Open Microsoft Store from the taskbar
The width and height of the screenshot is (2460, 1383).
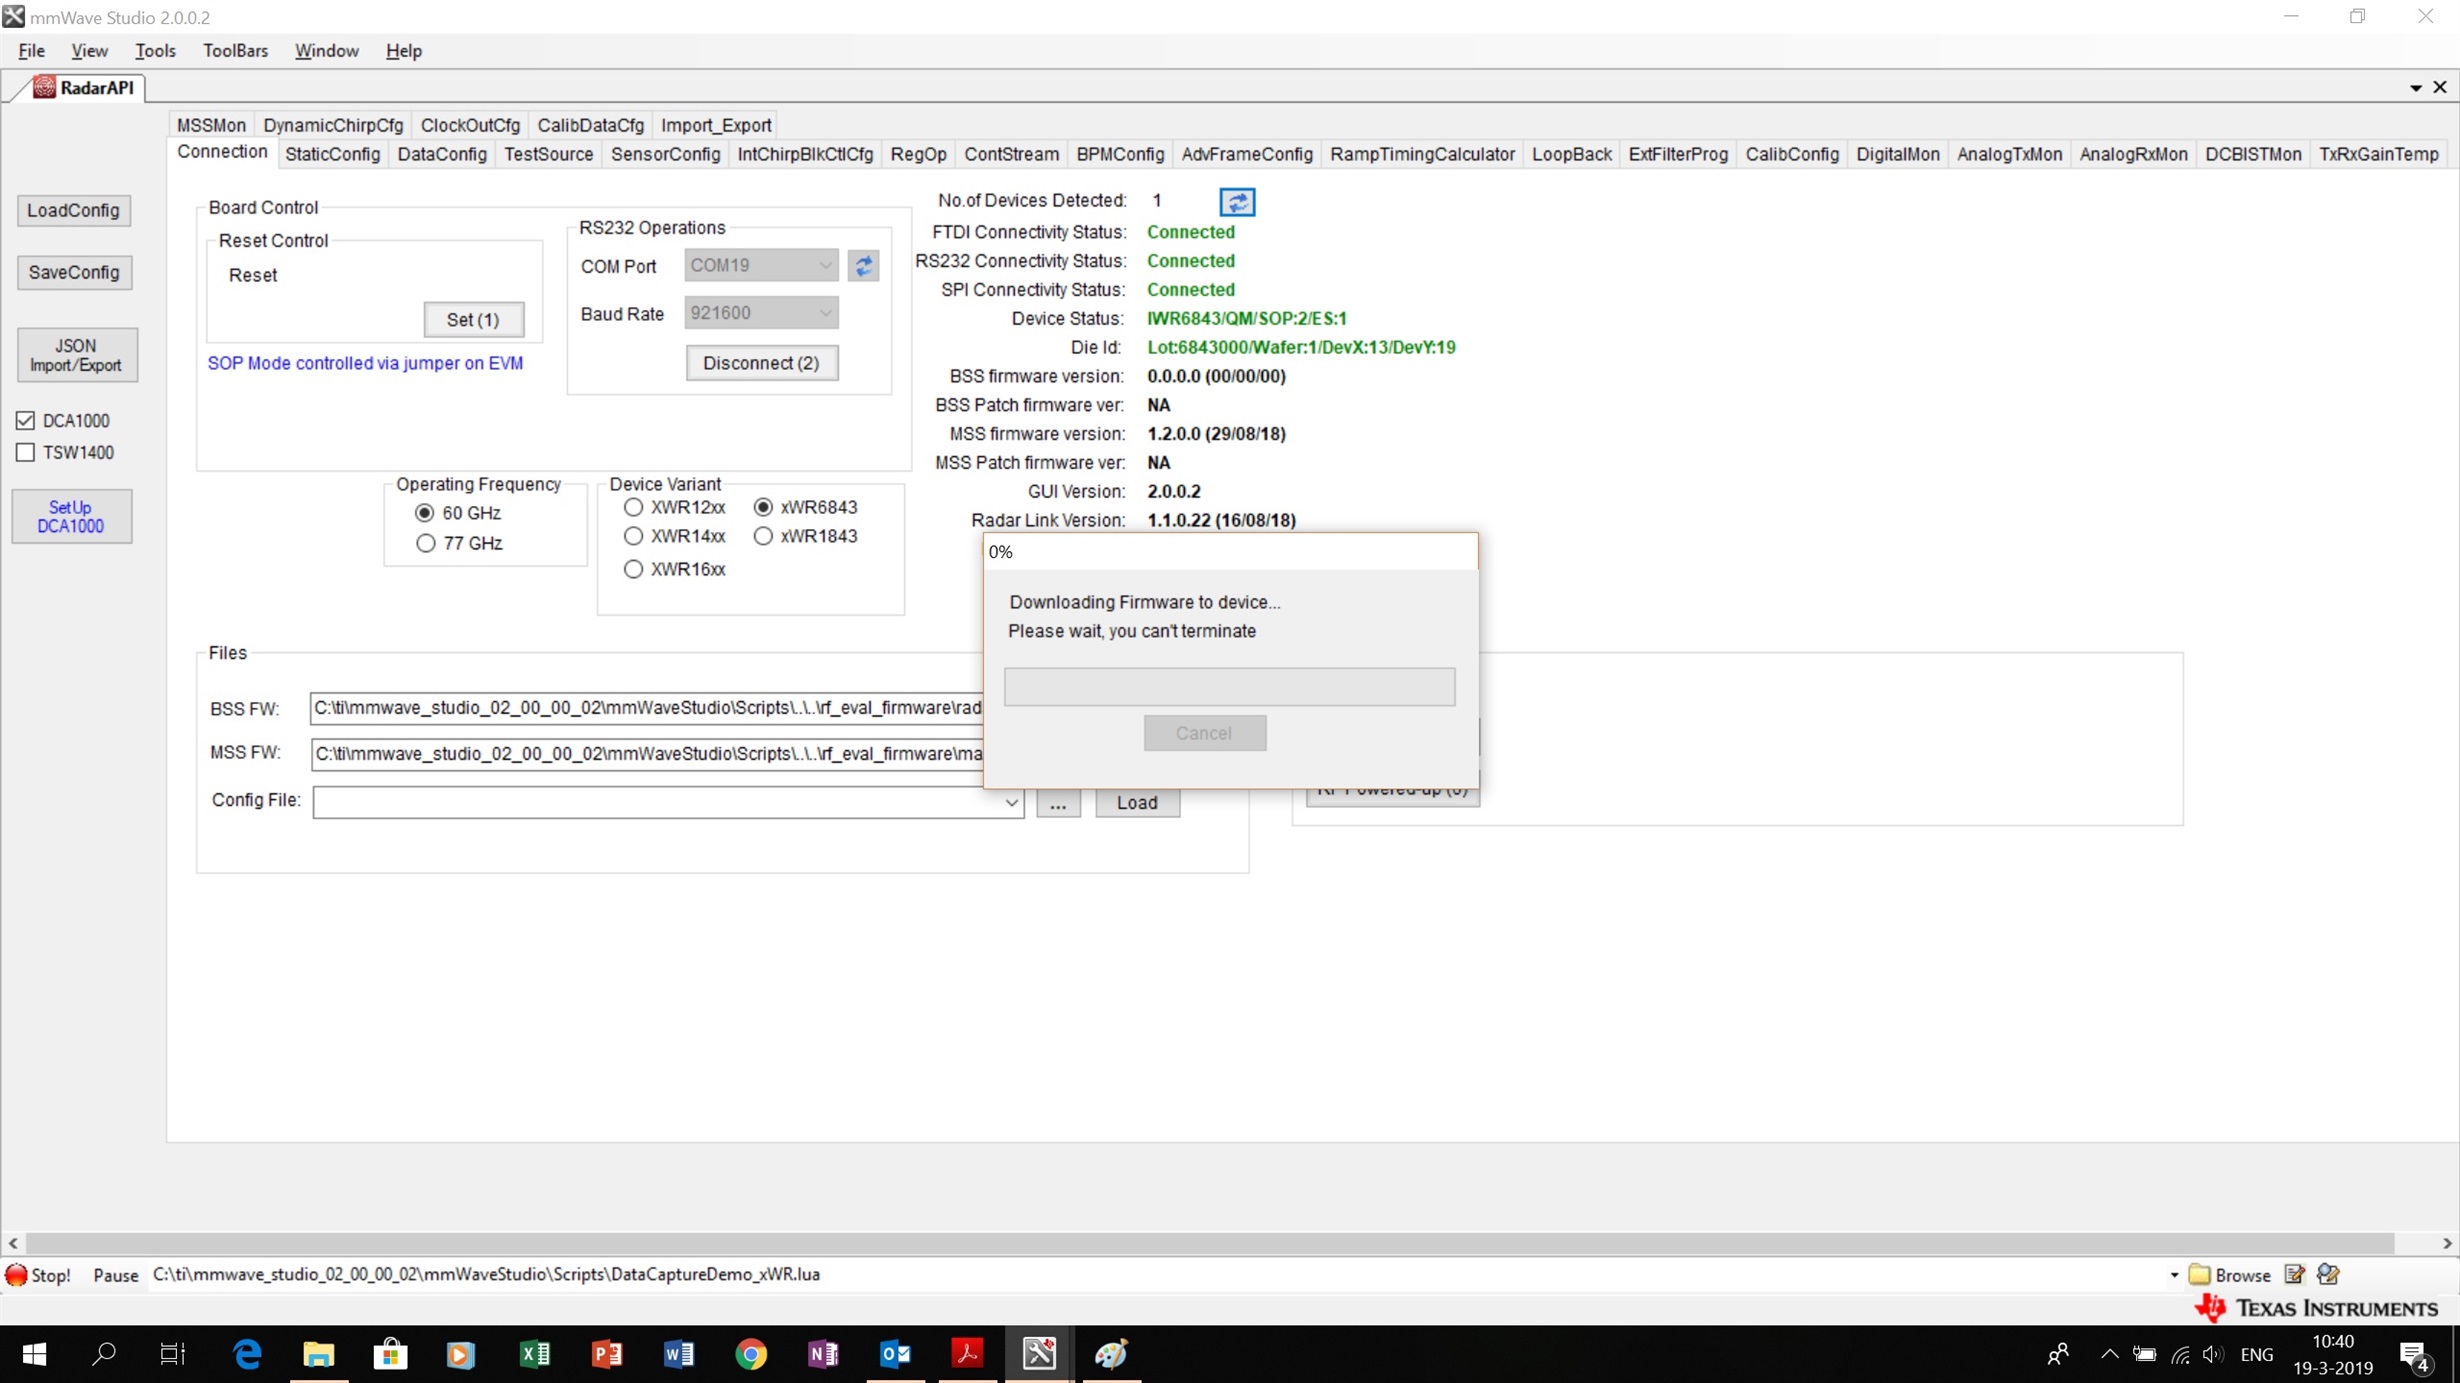pyautogui.click(x=391, y=1354)
